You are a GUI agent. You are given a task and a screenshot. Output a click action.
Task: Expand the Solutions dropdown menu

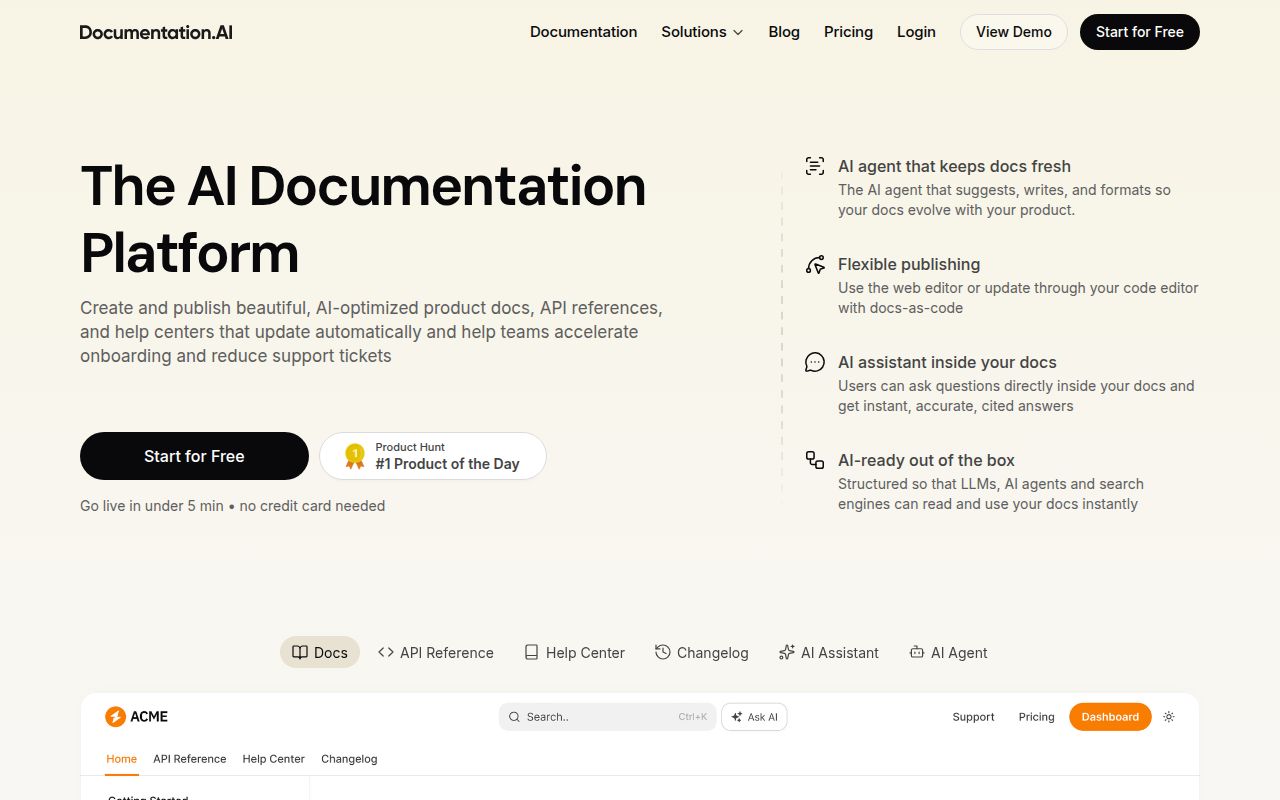click(x=702, y=32)
